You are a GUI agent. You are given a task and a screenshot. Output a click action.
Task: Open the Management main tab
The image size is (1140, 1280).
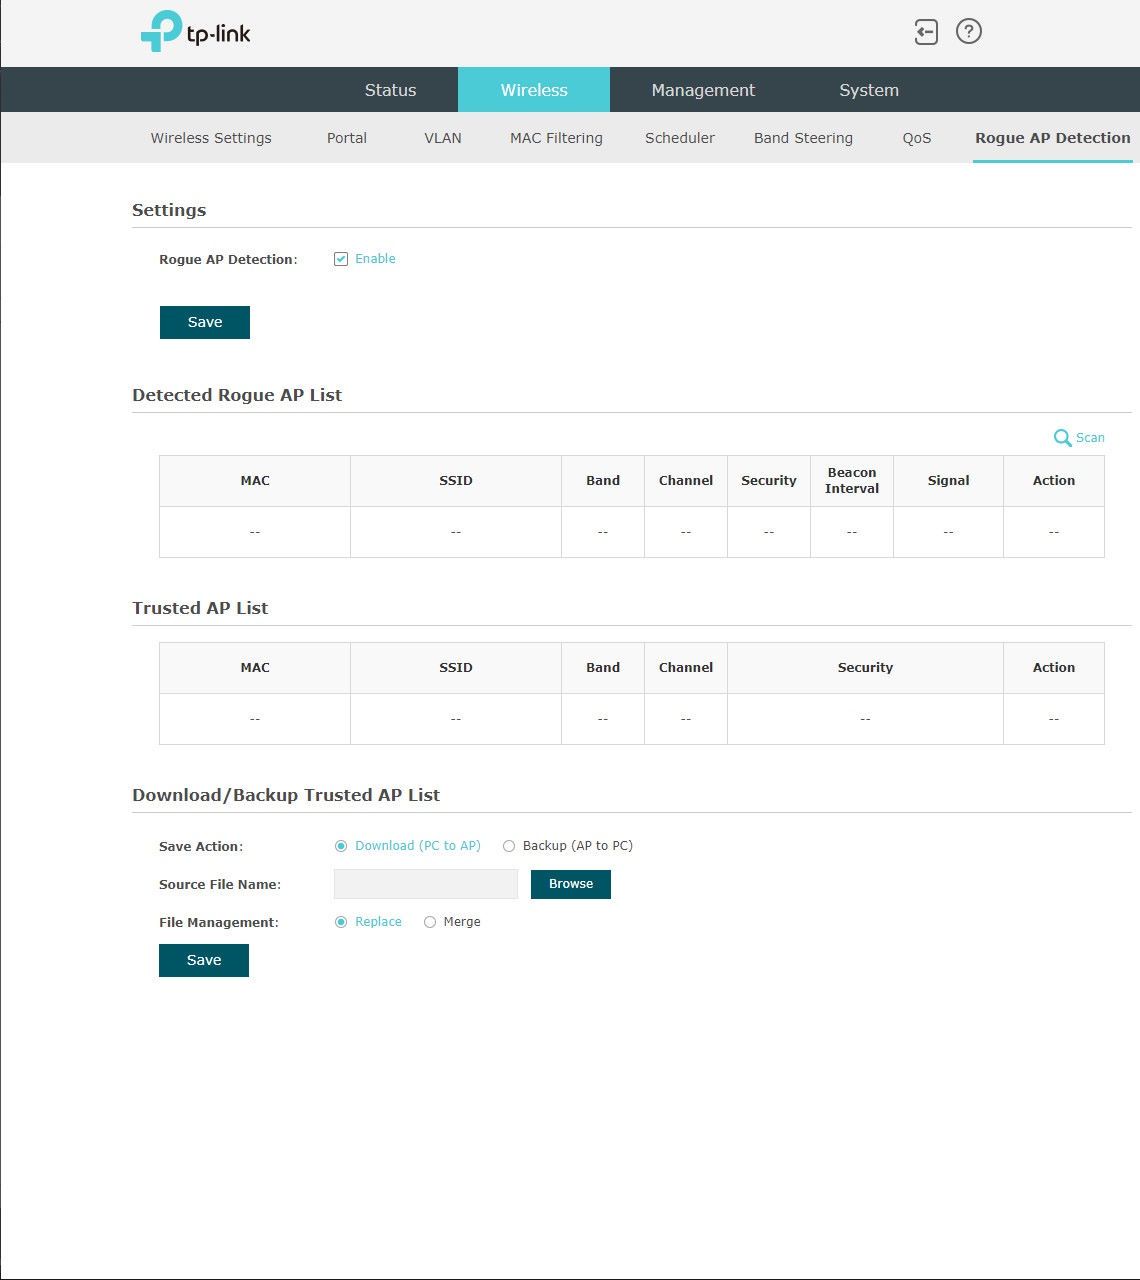pos(703,90)
